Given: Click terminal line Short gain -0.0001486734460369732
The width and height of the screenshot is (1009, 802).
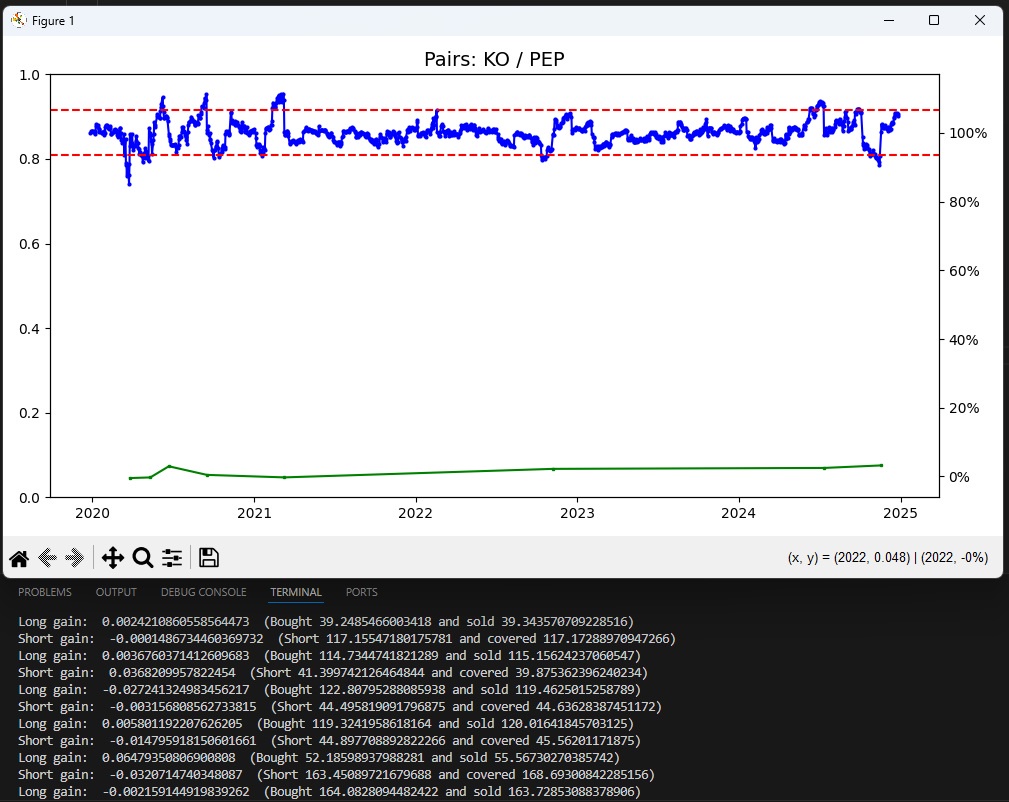Looking at the screenshot, I should pyautogui.click(x=347, y=639).
